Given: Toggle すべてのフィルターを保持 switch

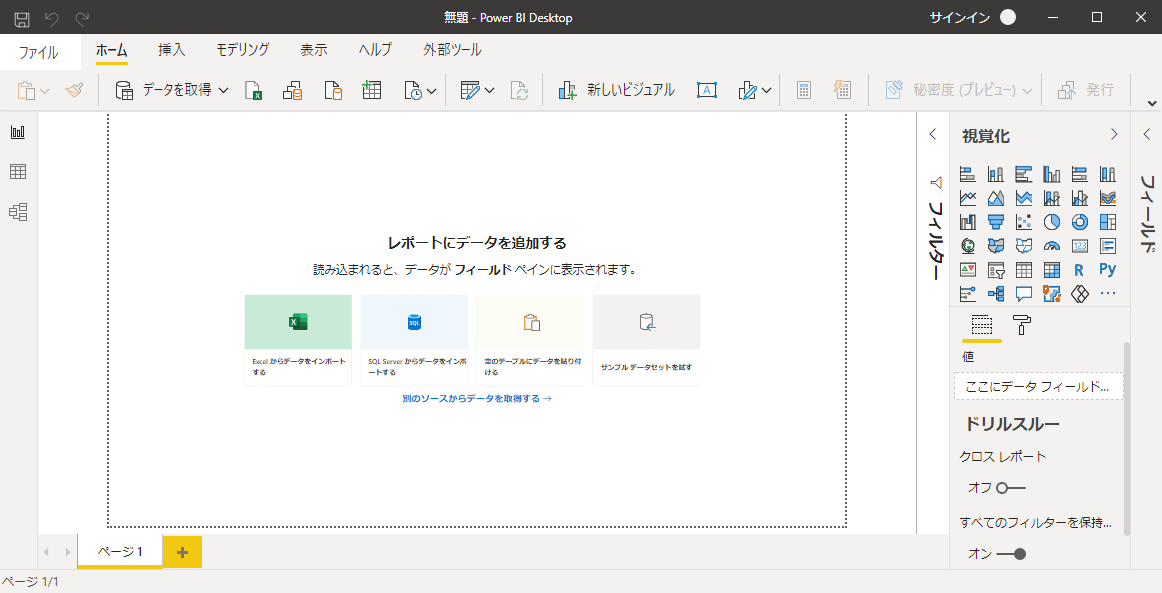Looking at the screenshot, I should [1011, 554].
